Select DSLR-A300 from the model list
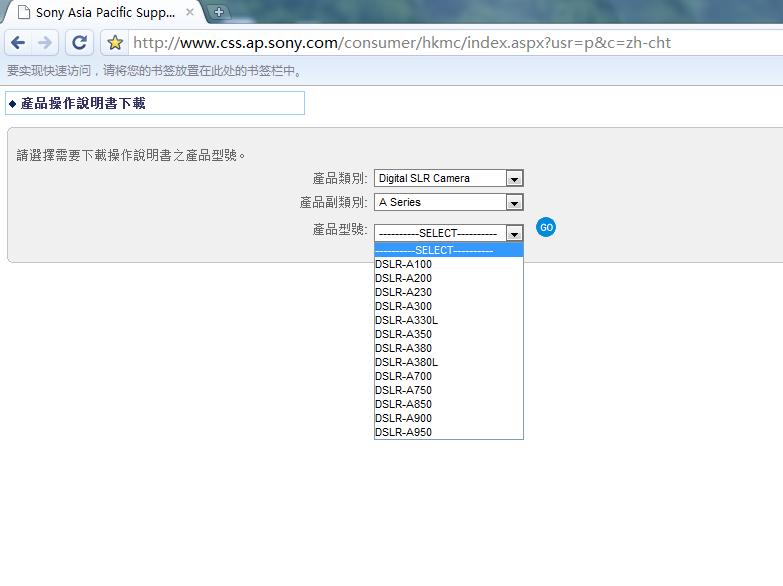The height and width of the screenshot is (586, 783). [x=448, y=306]
